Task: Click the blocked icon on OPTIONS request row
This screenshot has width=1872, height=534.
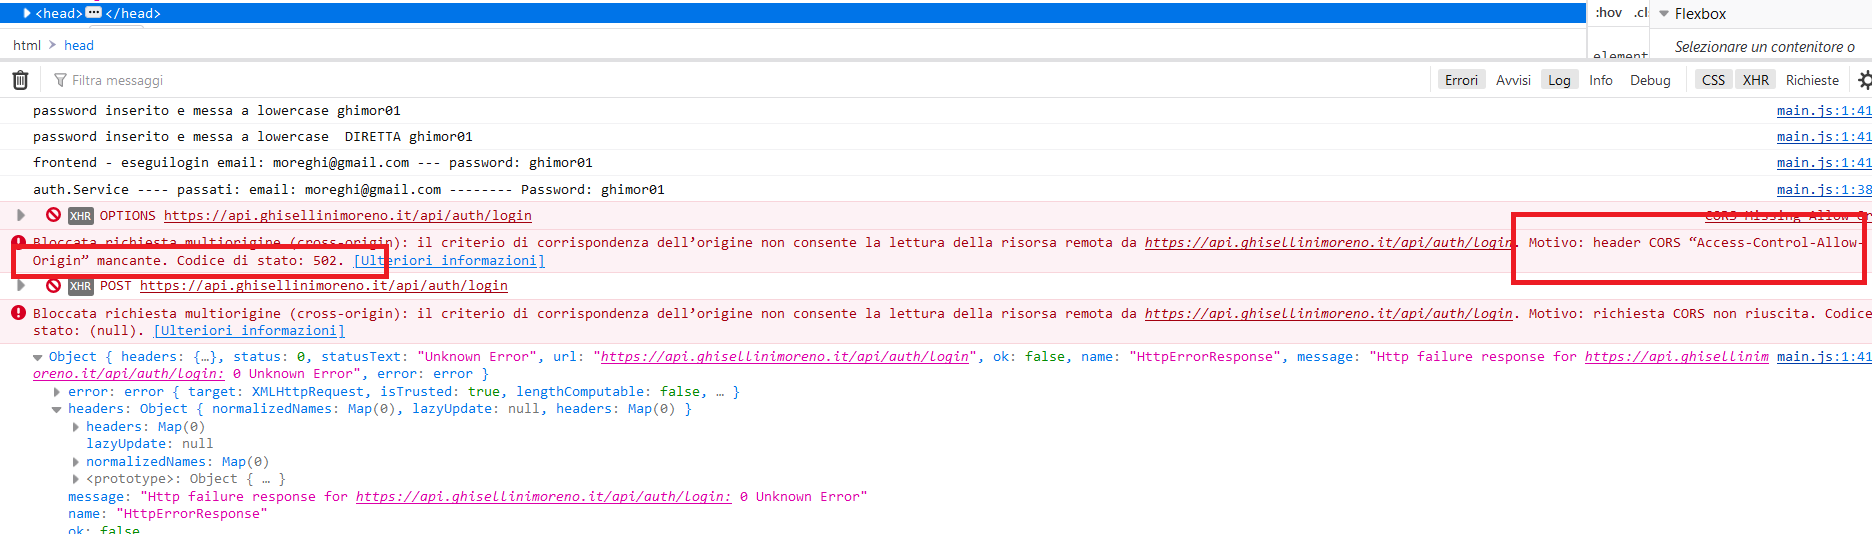Action: click(54, 215)
